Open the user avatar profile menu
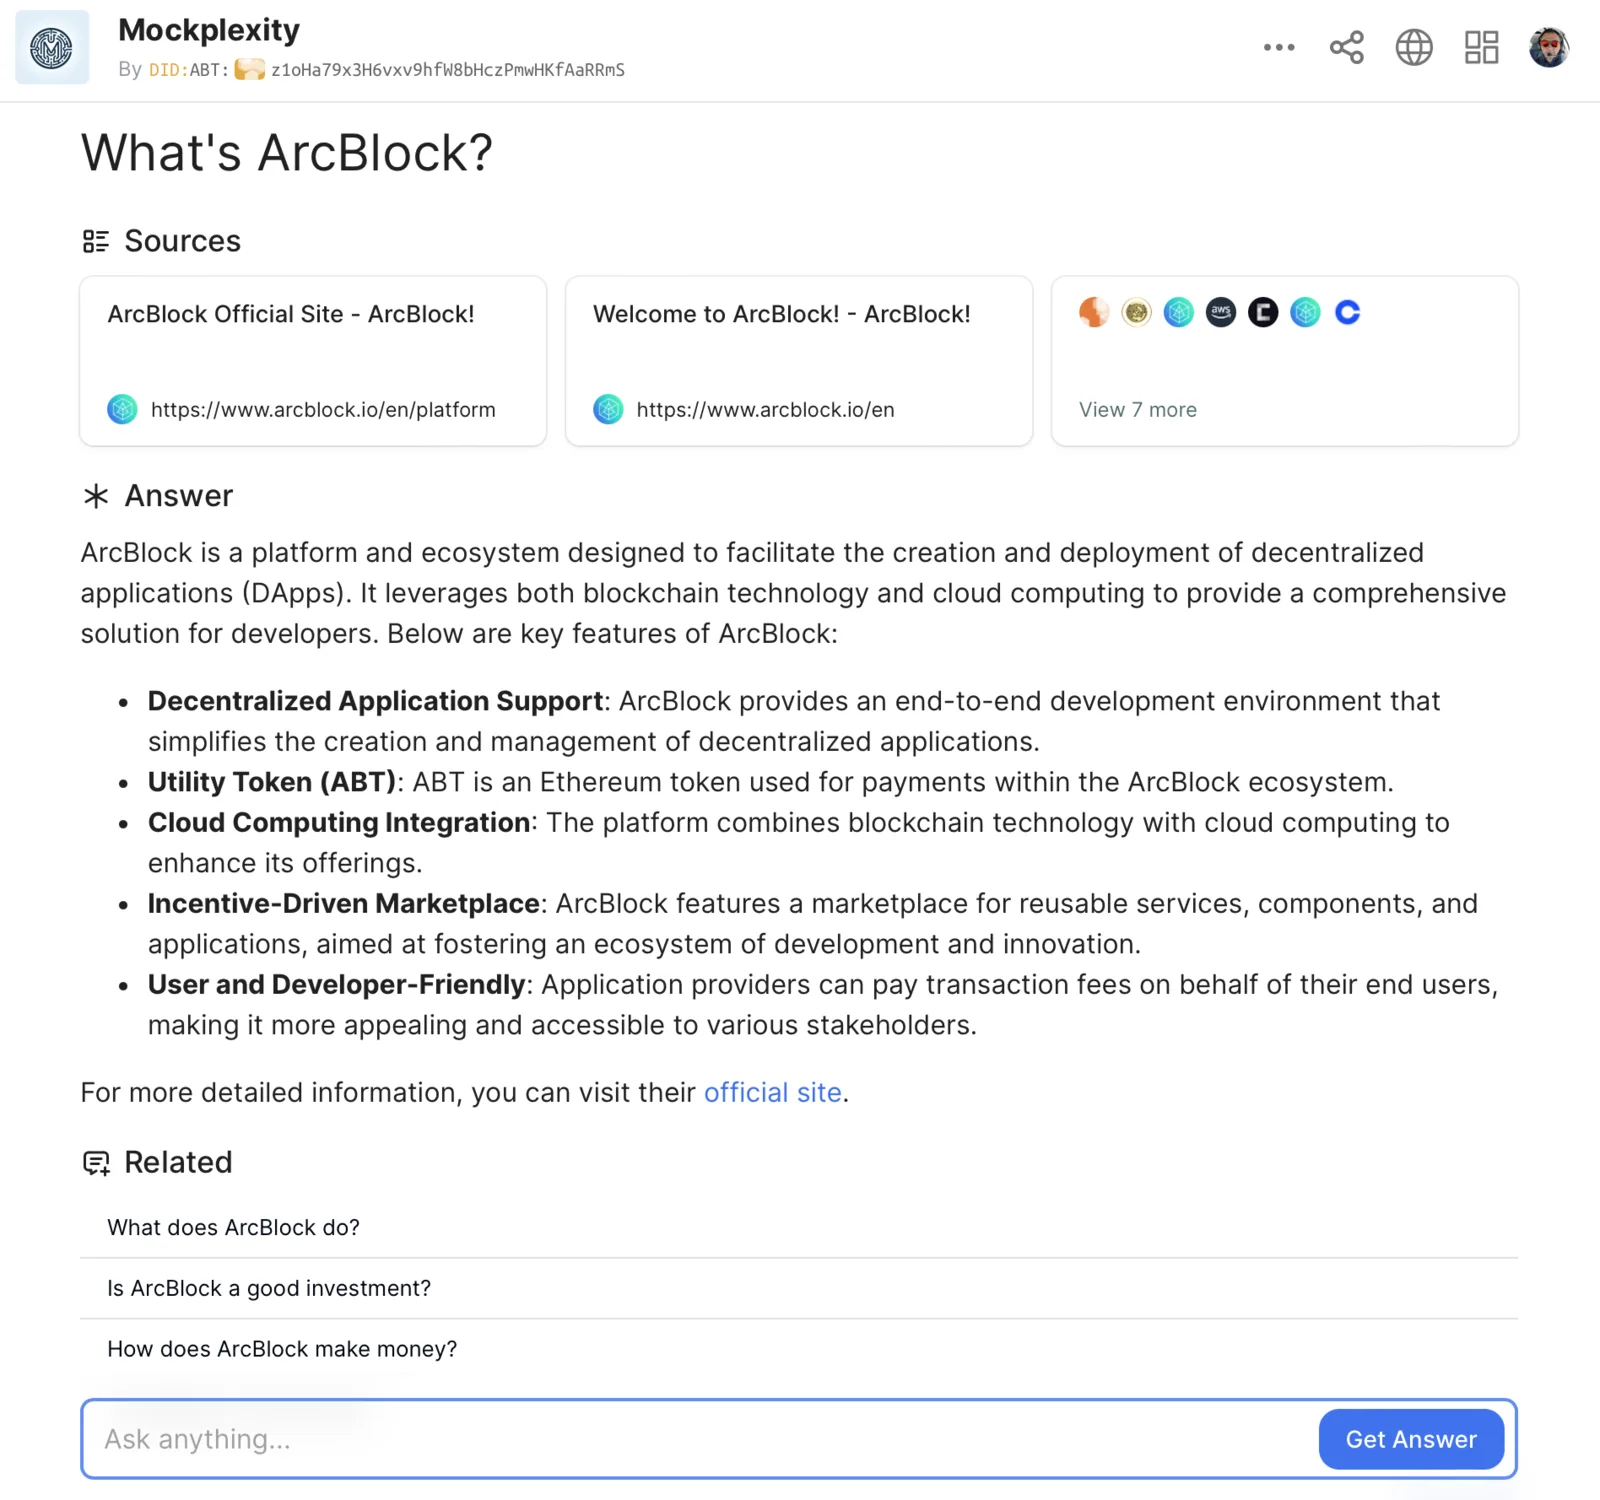The width and height of the screenshot is (1600, 1500). [1548, 47]
